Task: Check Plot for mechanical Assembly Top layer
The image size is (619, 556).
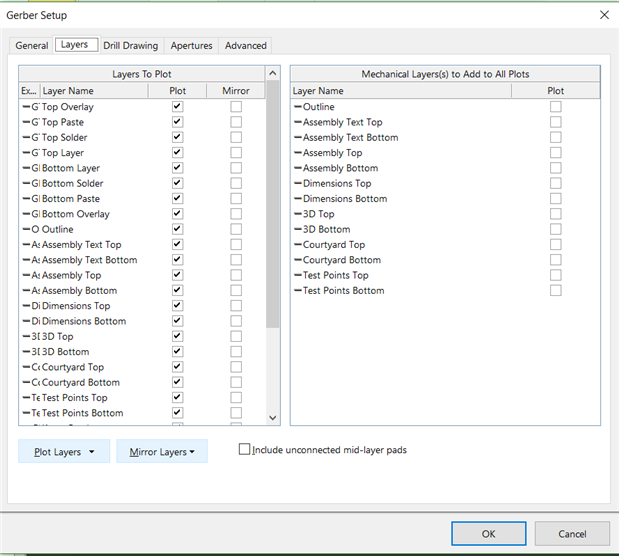Action: [555, 153]
